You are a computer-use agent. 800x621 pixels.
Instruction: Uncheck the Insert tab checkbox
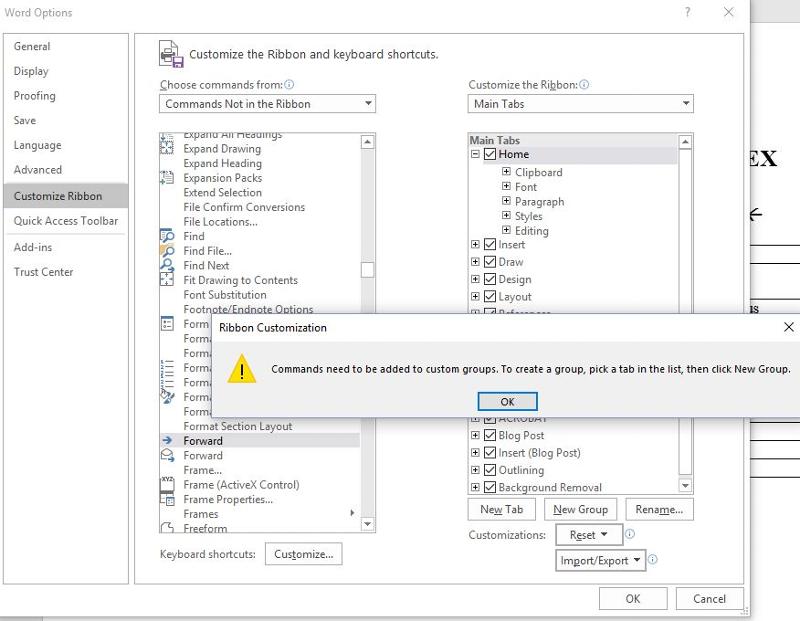pyautogui.click(x=490, y=245)
